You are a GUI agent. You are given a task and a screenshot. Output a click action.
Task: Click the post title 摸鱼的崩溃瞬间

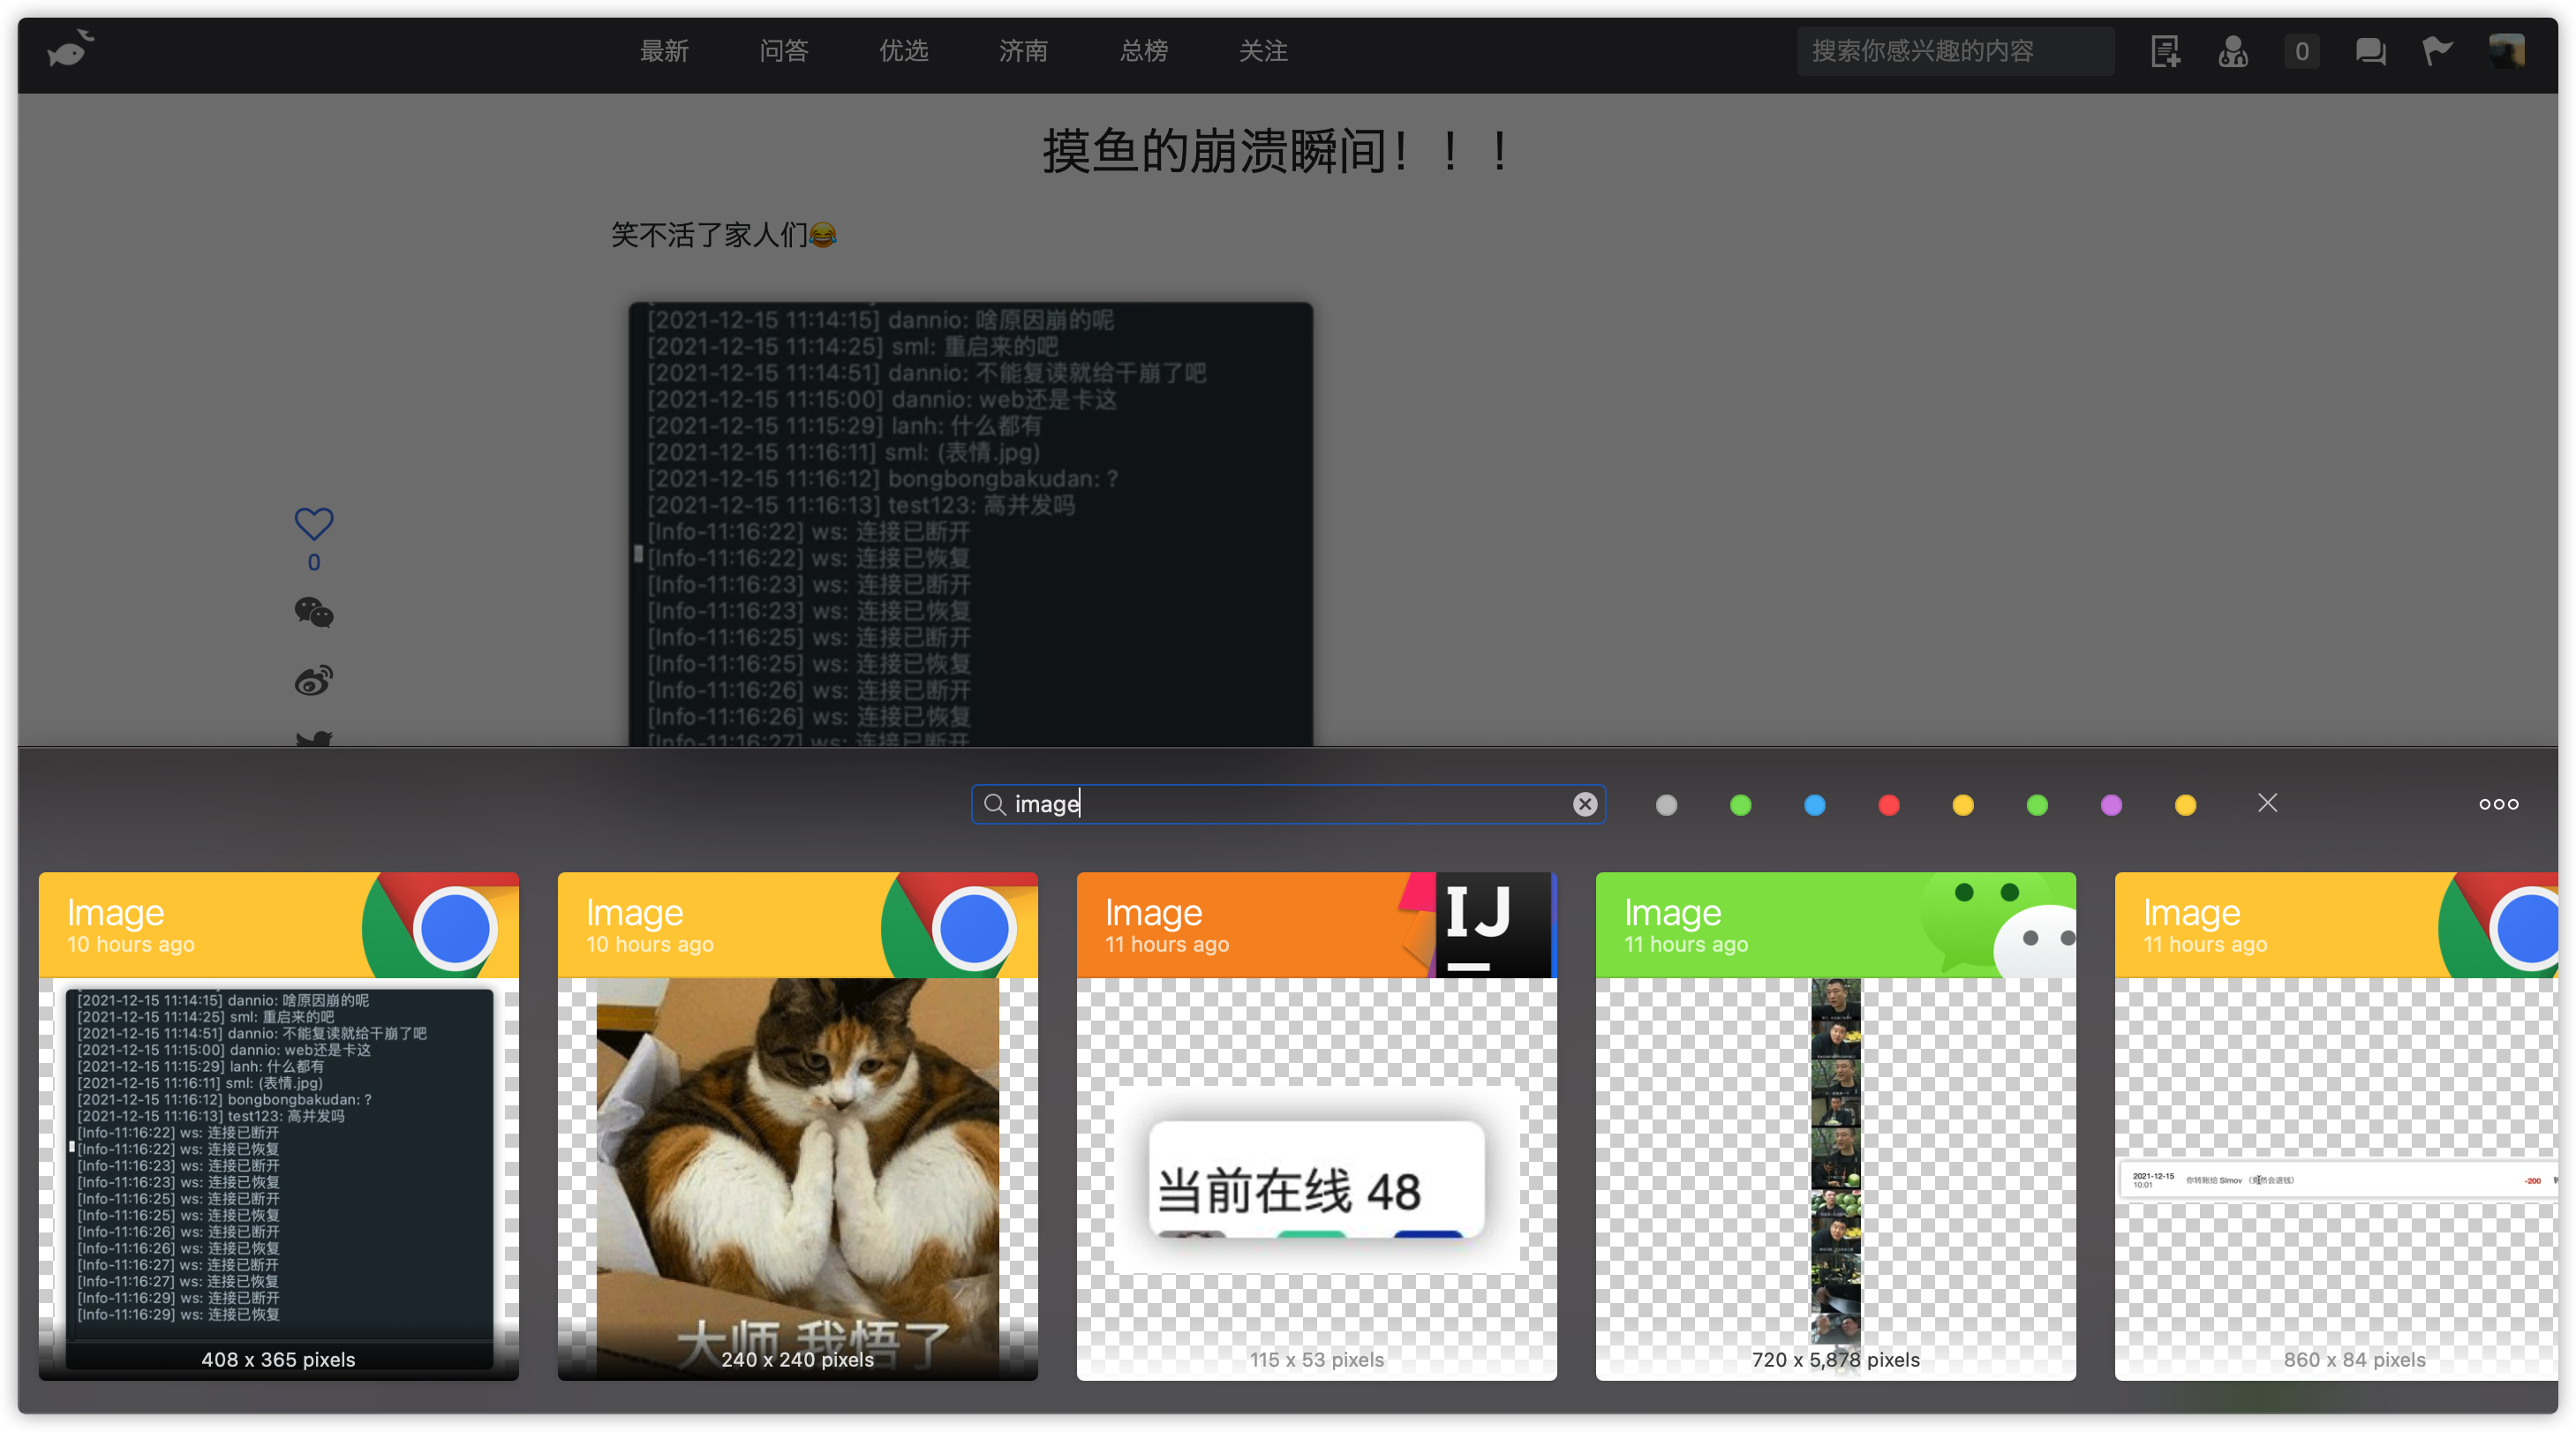pyautogui.click(x=1277, y=152)
